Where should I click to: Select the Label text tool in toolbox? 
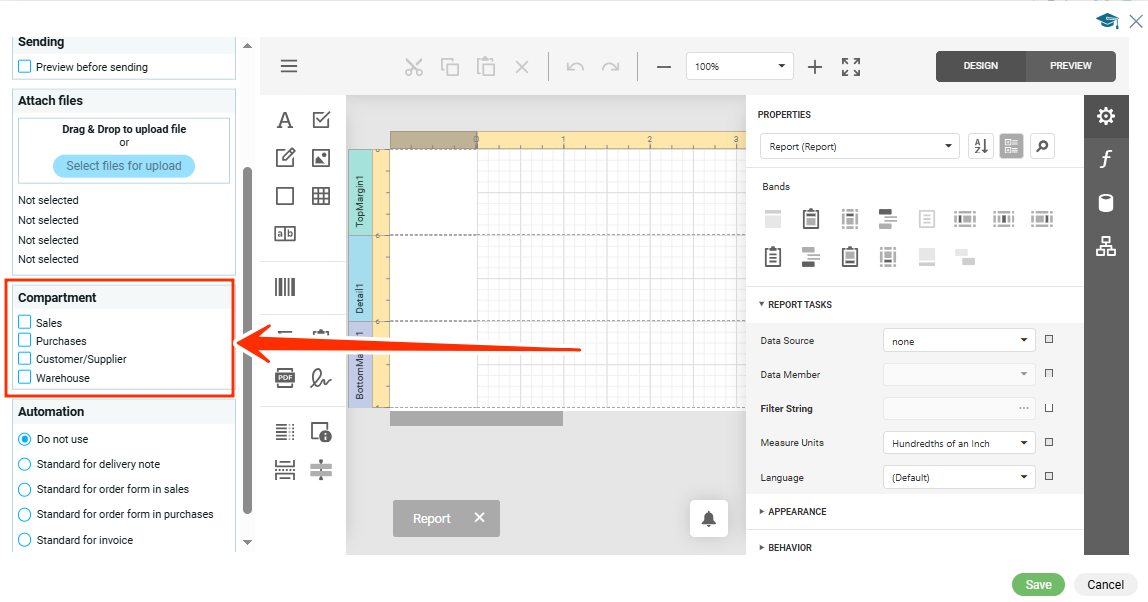(x=285, y=120)
